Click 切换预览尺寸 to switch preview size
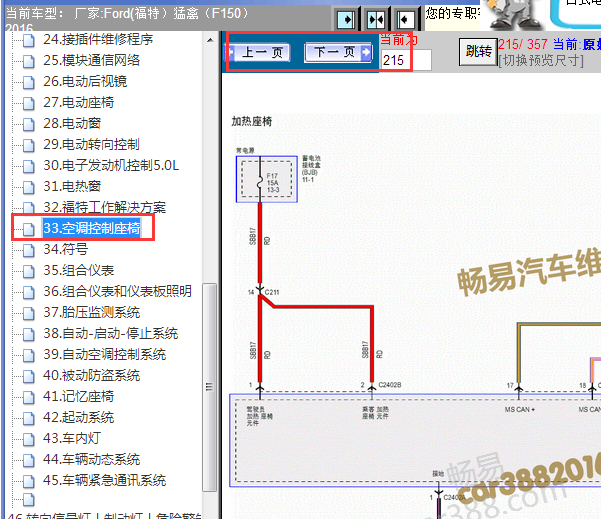The width and height of the screenshot is (601, 519). (x=541, y=60)
